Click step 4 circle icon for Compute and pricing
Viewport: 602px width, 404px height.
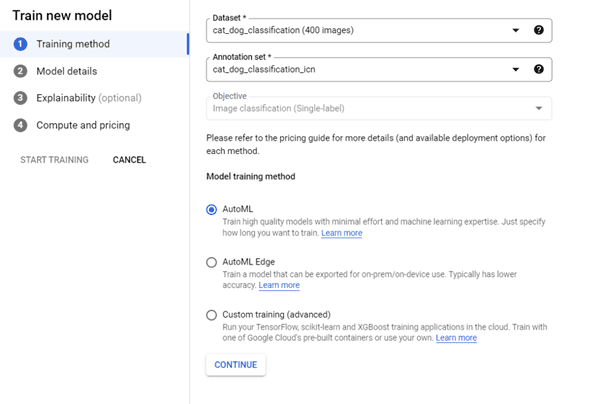pos(20,125)
